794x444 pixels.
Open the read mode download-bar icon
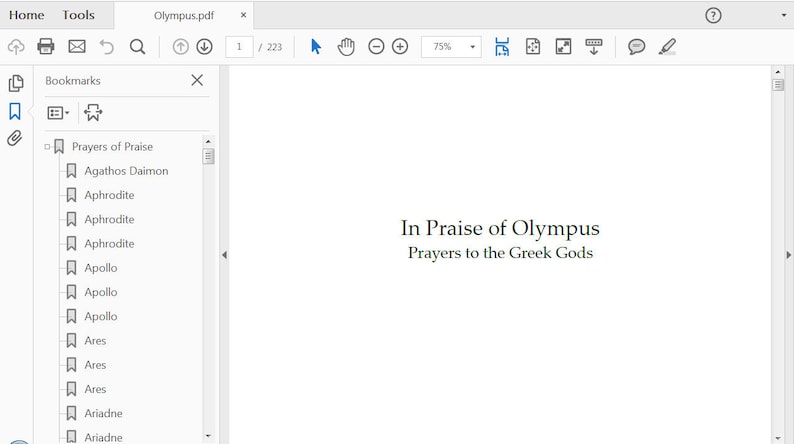pos(593,47)
